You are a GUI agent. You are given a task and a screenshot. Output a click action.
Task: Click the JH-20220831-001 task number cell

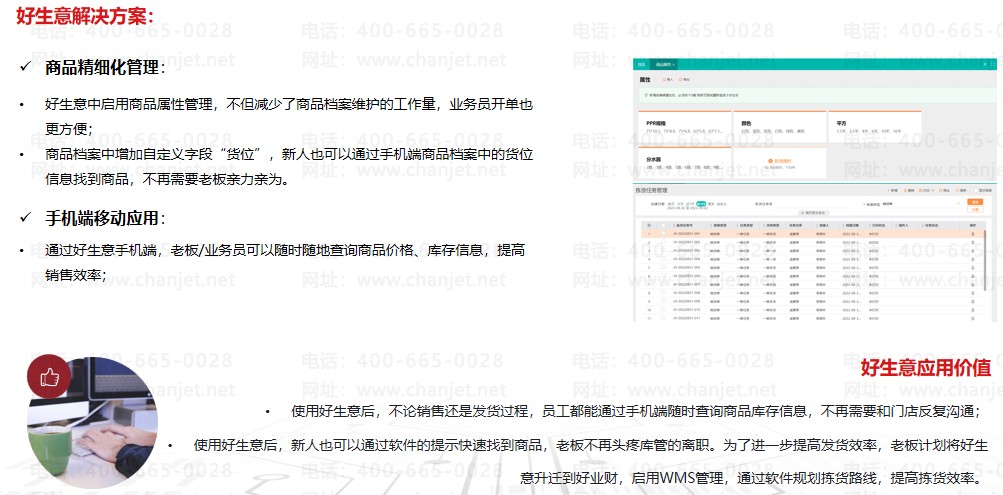pyautogui.click(x=687, y=233)
